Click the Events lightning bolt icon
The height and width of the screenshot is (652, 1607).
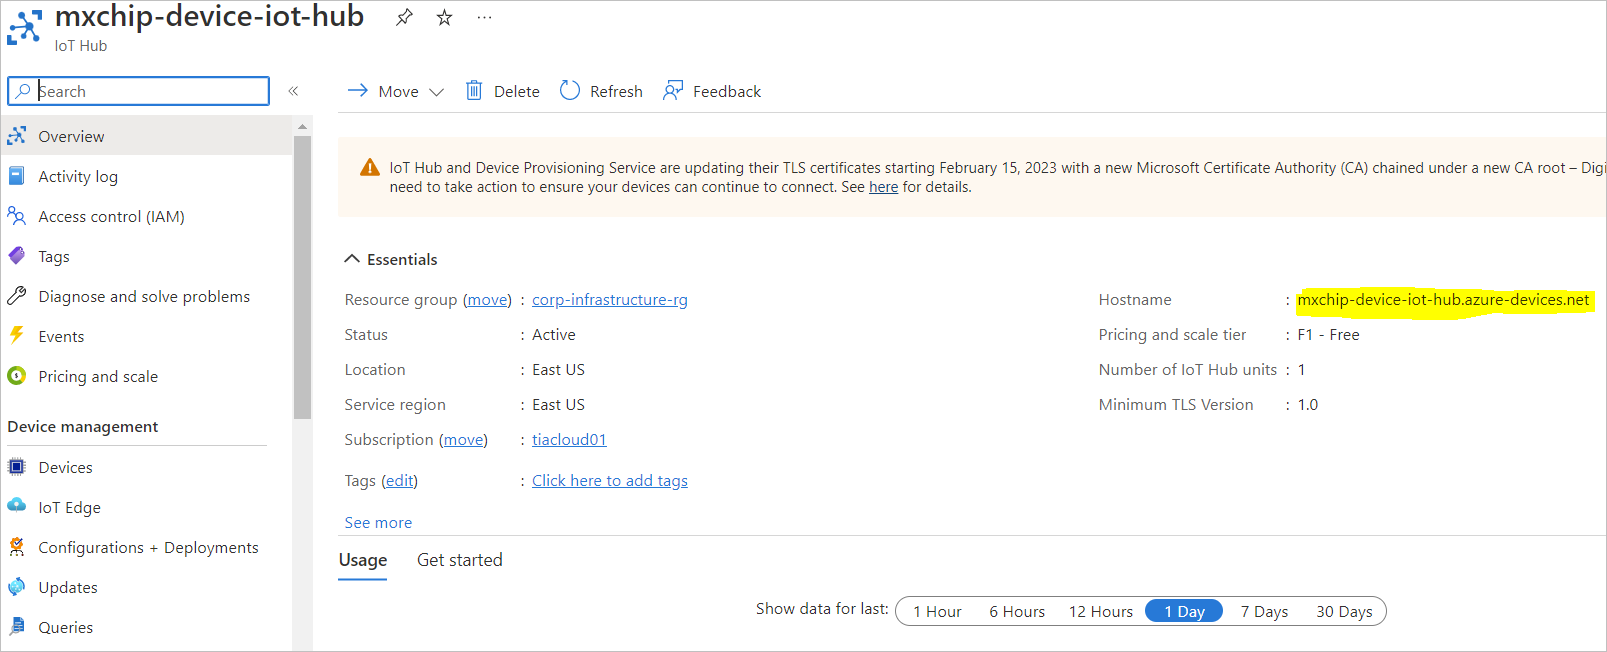[17, 336]
